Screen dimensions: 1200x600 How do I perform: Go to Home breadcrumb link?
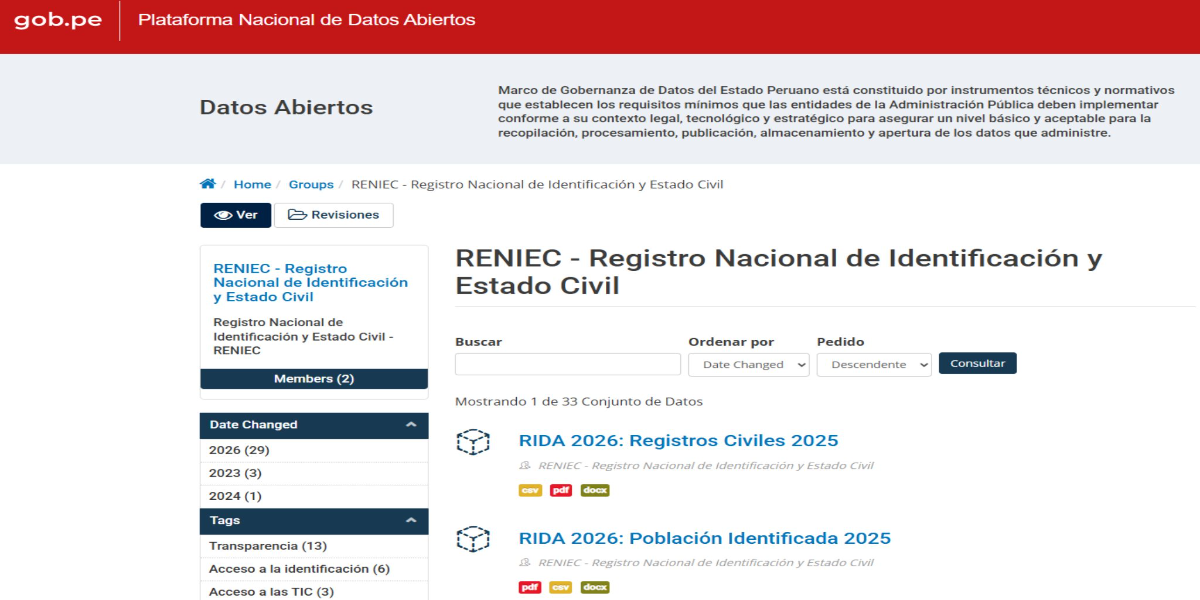coord(252,184)
